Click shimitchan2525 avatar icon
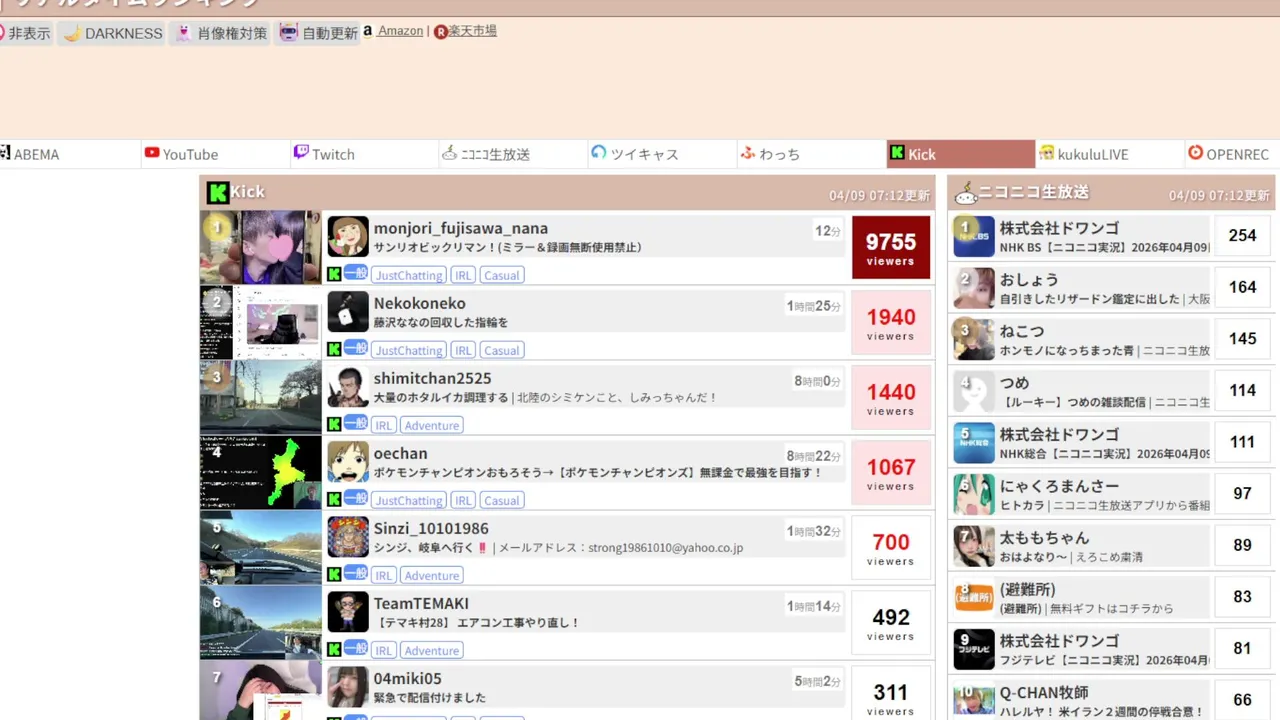The image size is (1280, 720). 348,387
